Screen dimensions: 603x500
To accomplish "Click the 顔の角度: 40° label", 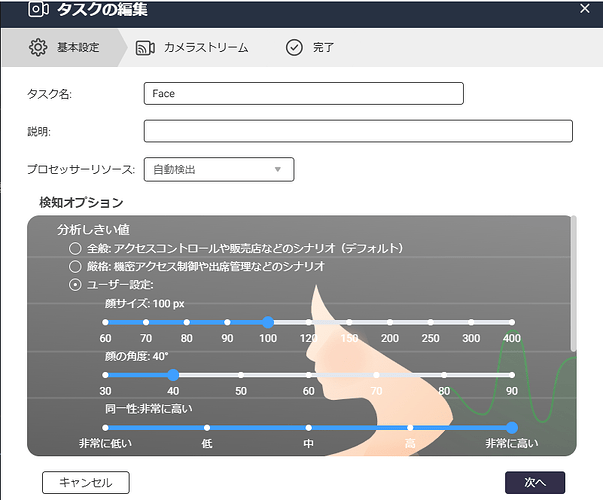I will click(x=137, y=356).
